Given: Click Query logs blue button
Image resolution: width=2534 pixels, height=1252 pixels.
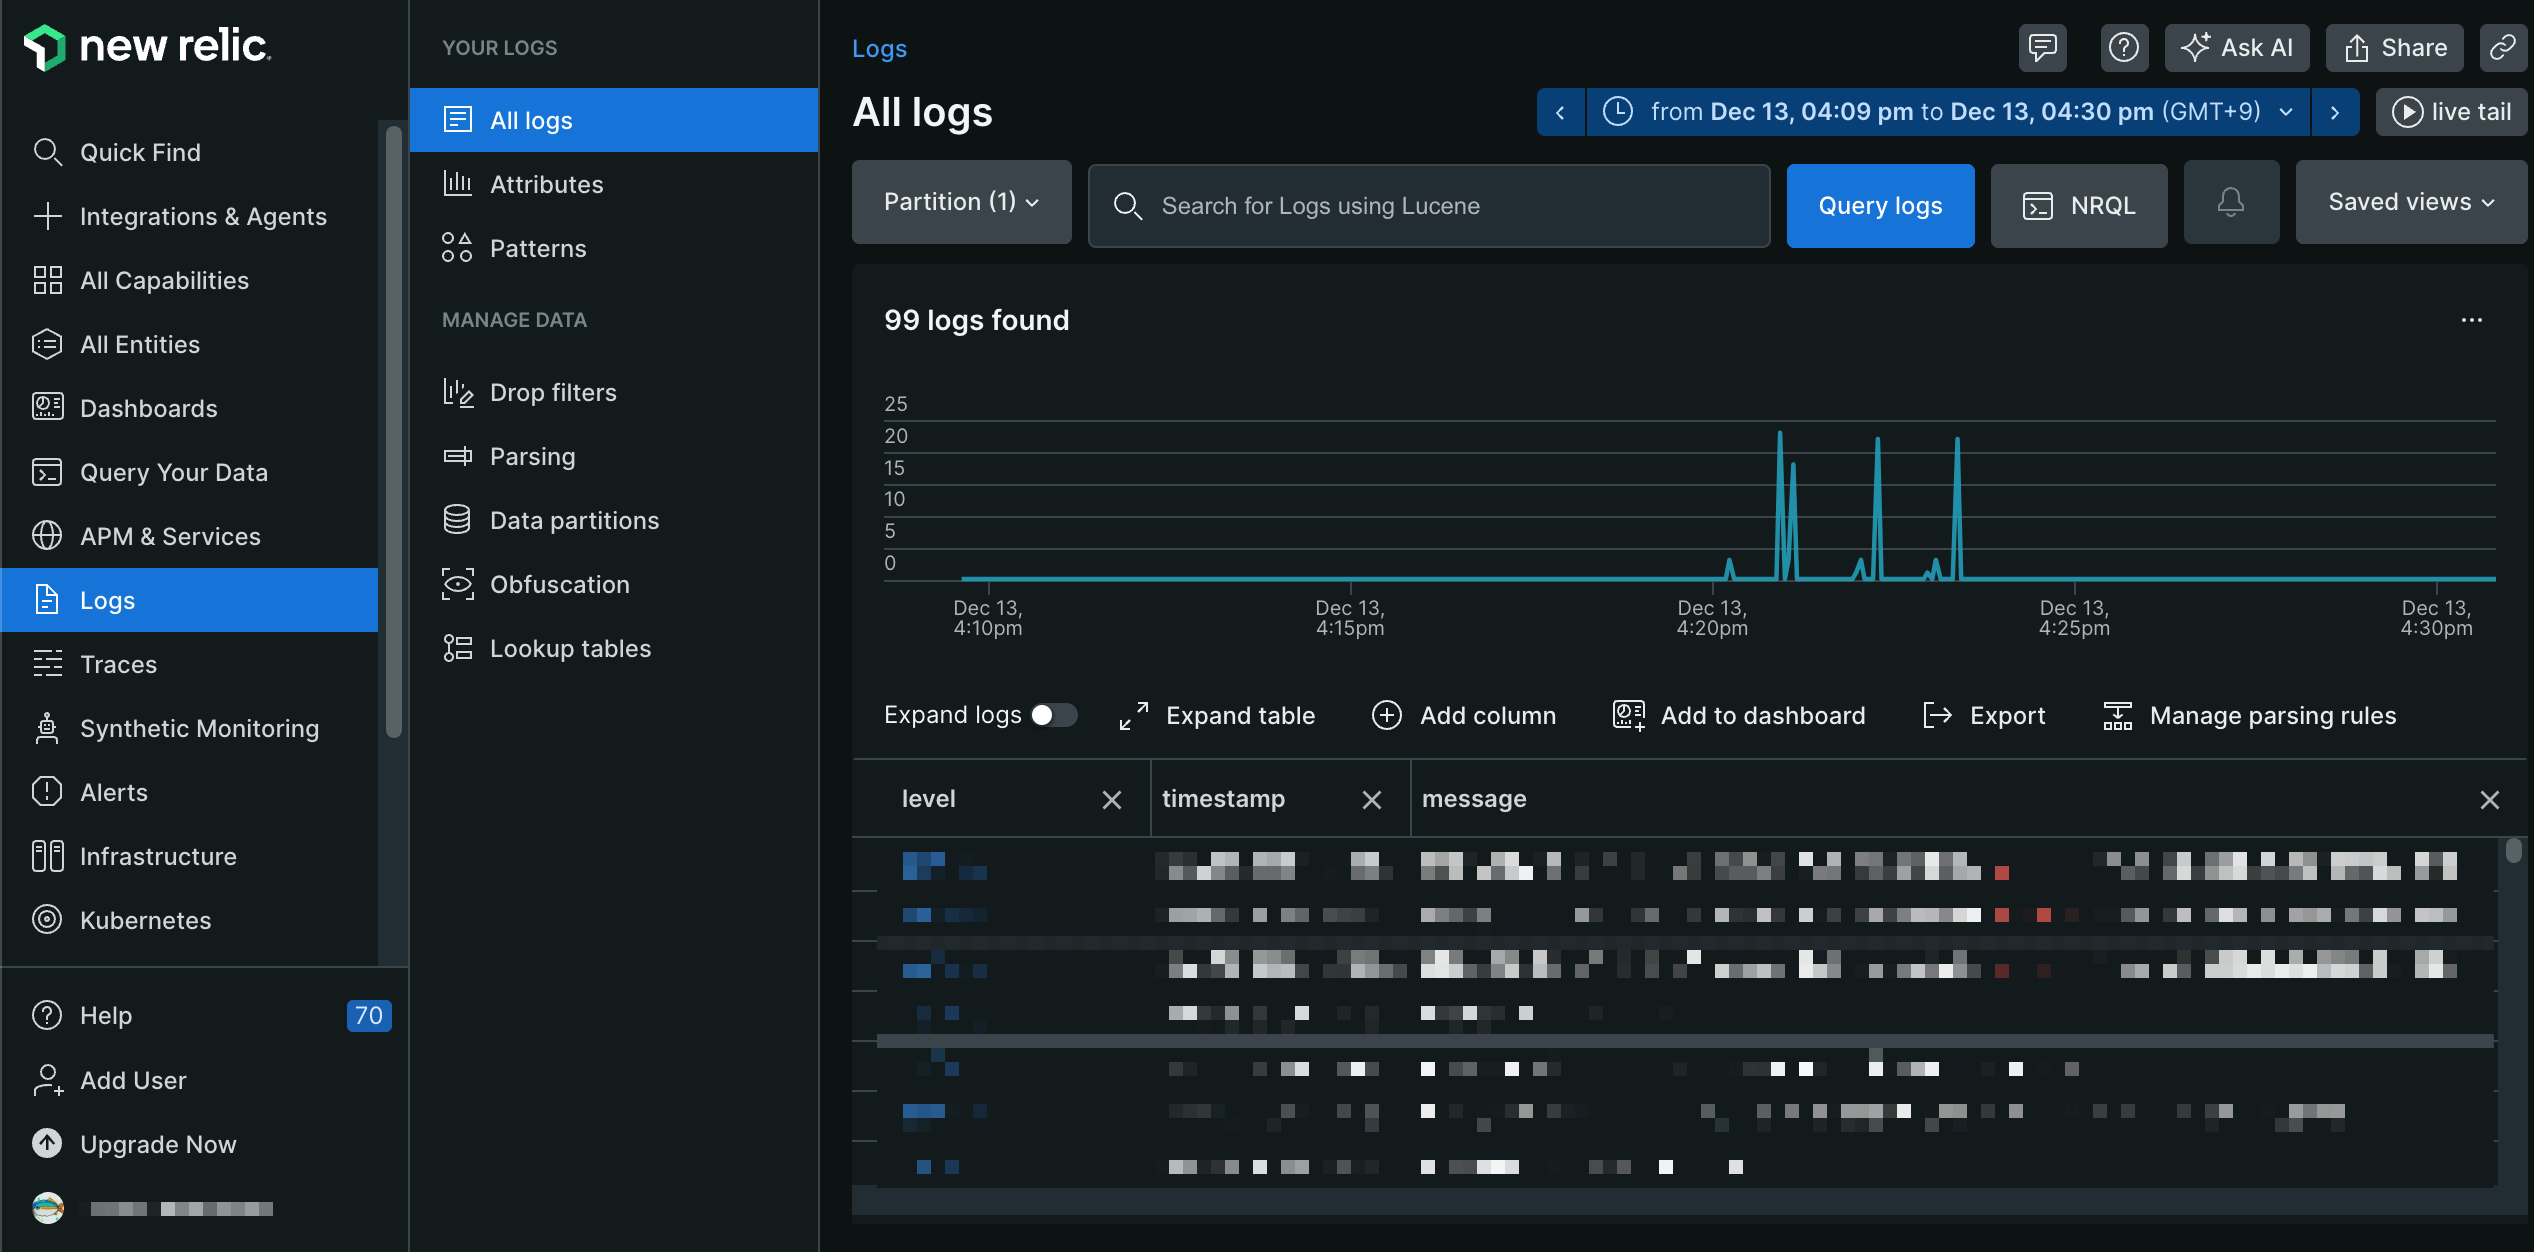Looking at the screenshot, I should pyautogui.click(x=1879, y=204).
